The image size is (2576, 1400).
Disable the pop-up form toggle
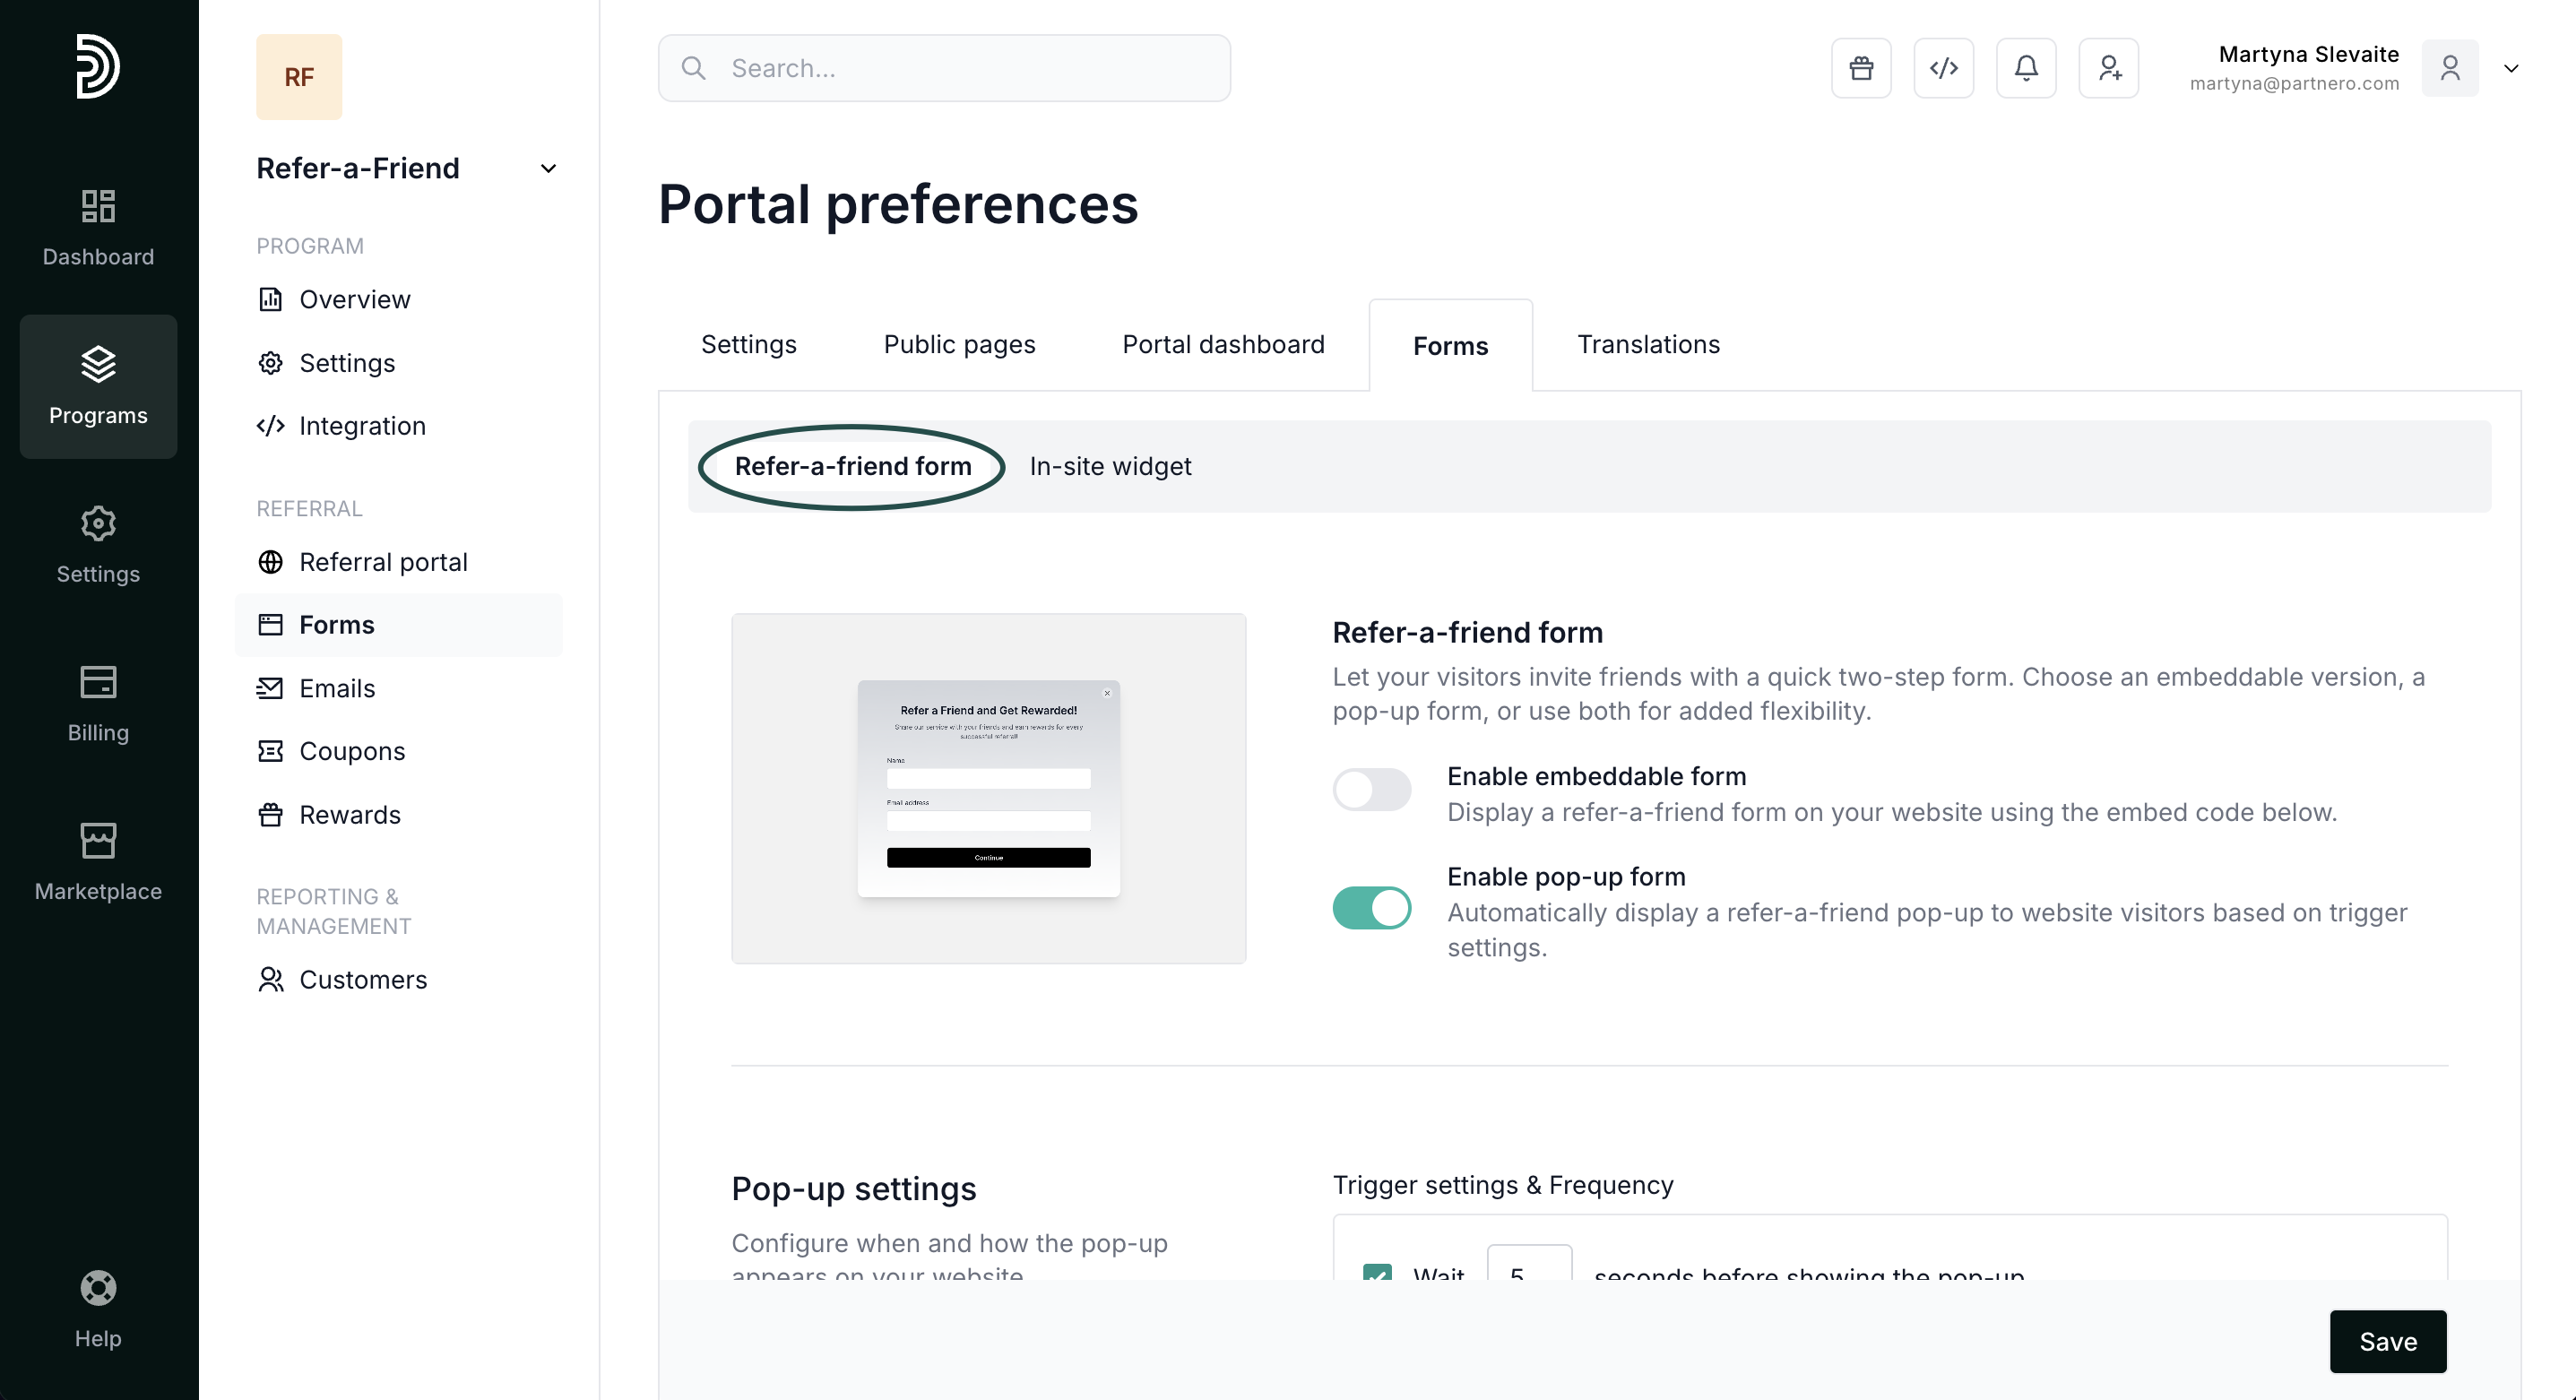1371,908
